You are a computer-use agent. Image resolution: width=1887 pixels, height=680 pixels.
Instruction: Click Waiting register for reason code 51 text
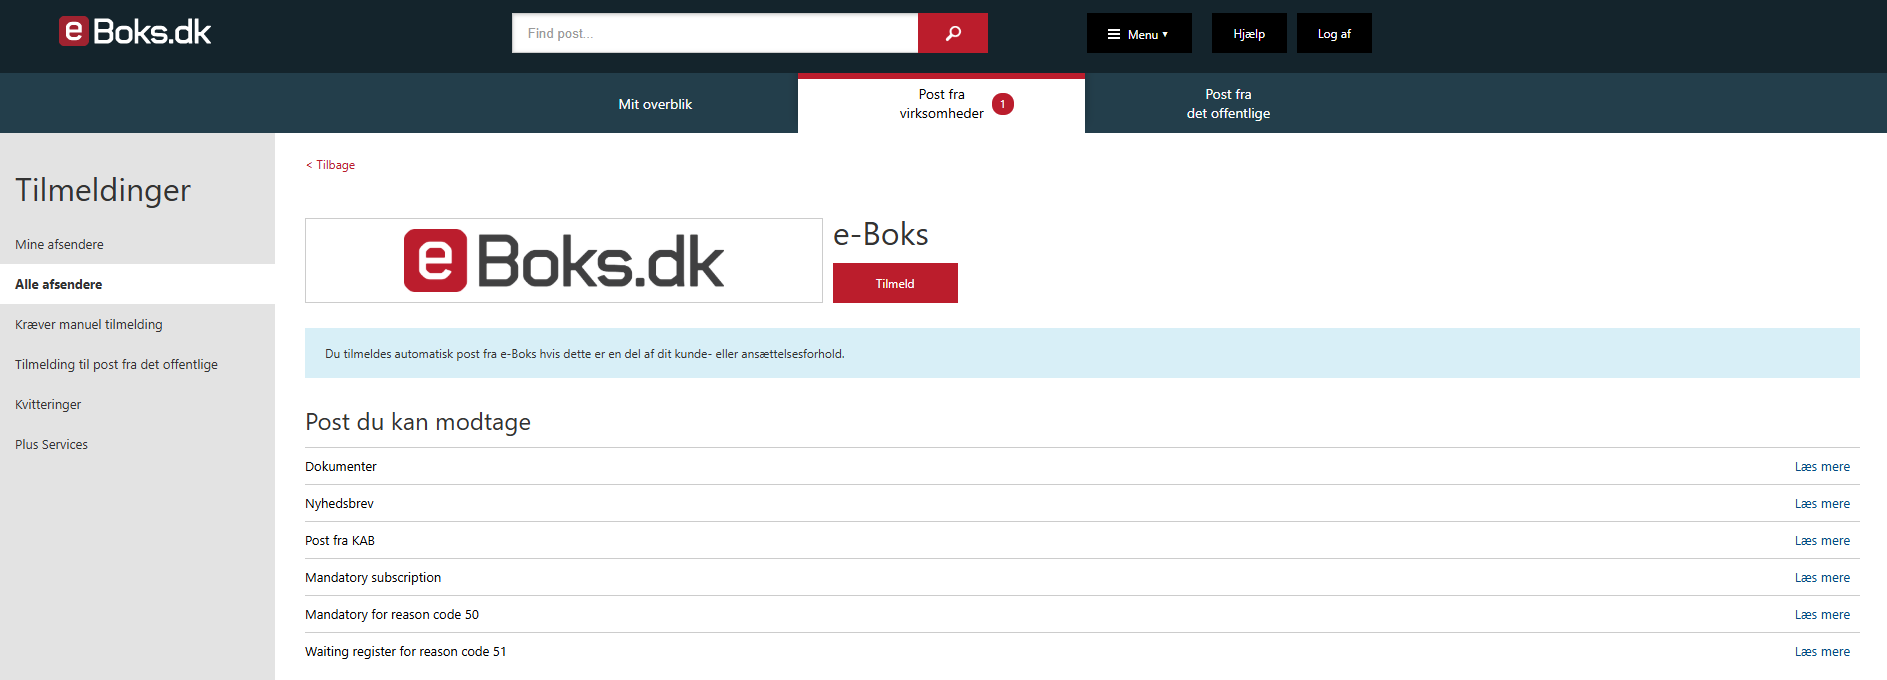point(406,652)
